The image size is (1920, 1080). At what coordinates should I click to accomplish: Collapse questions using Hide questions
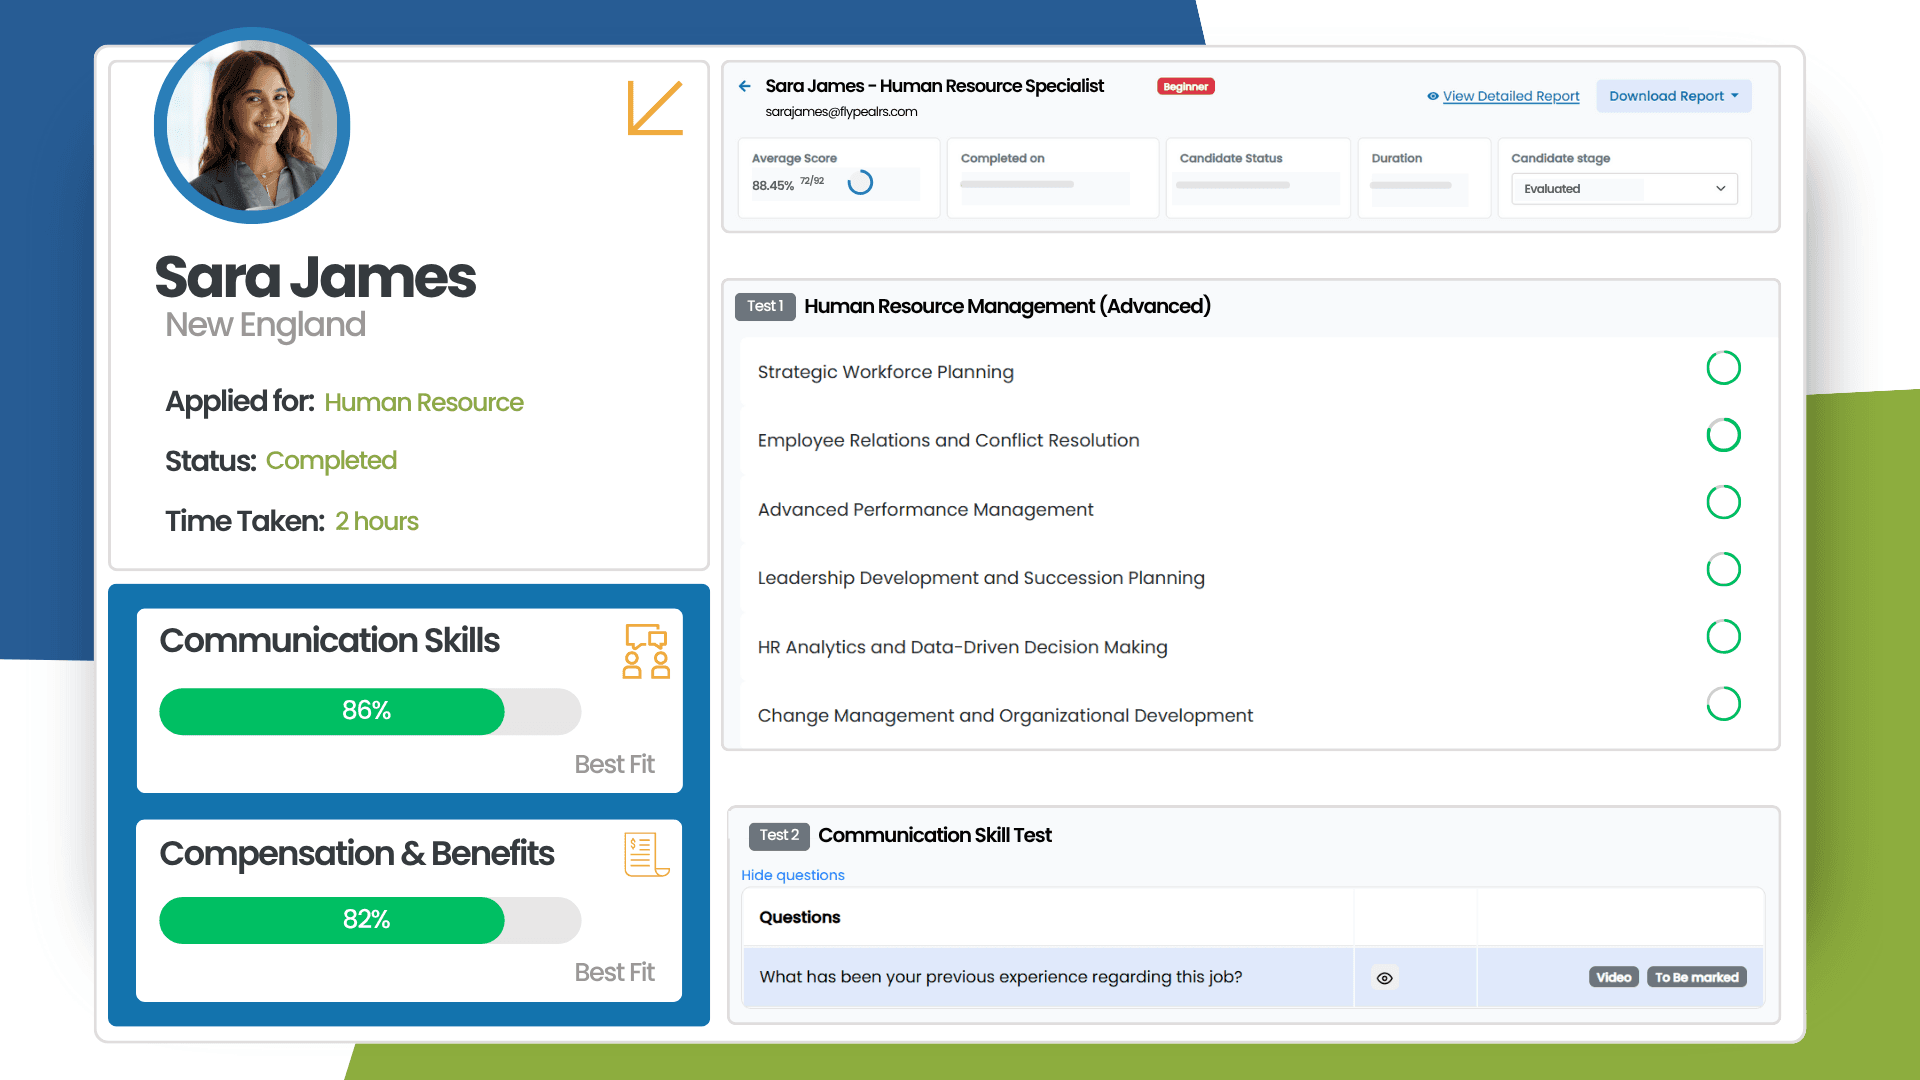pyautogui.click(x=793, y=875)
